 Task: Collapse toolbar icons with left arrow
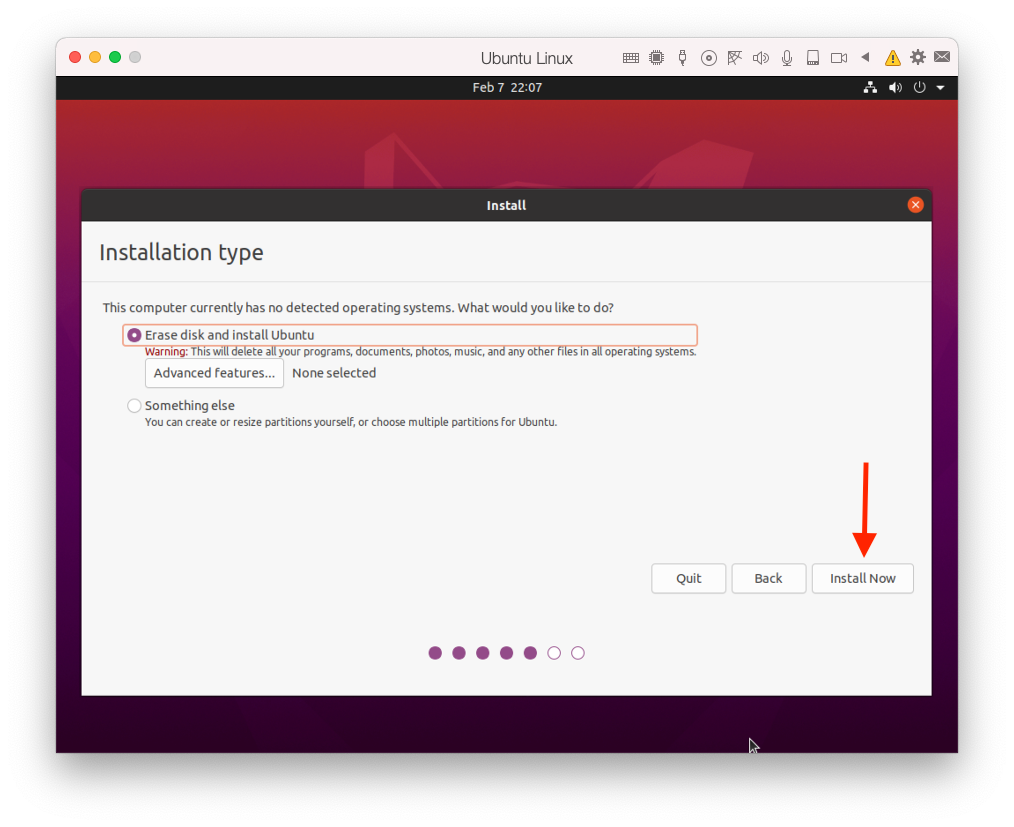pos(865,58)
